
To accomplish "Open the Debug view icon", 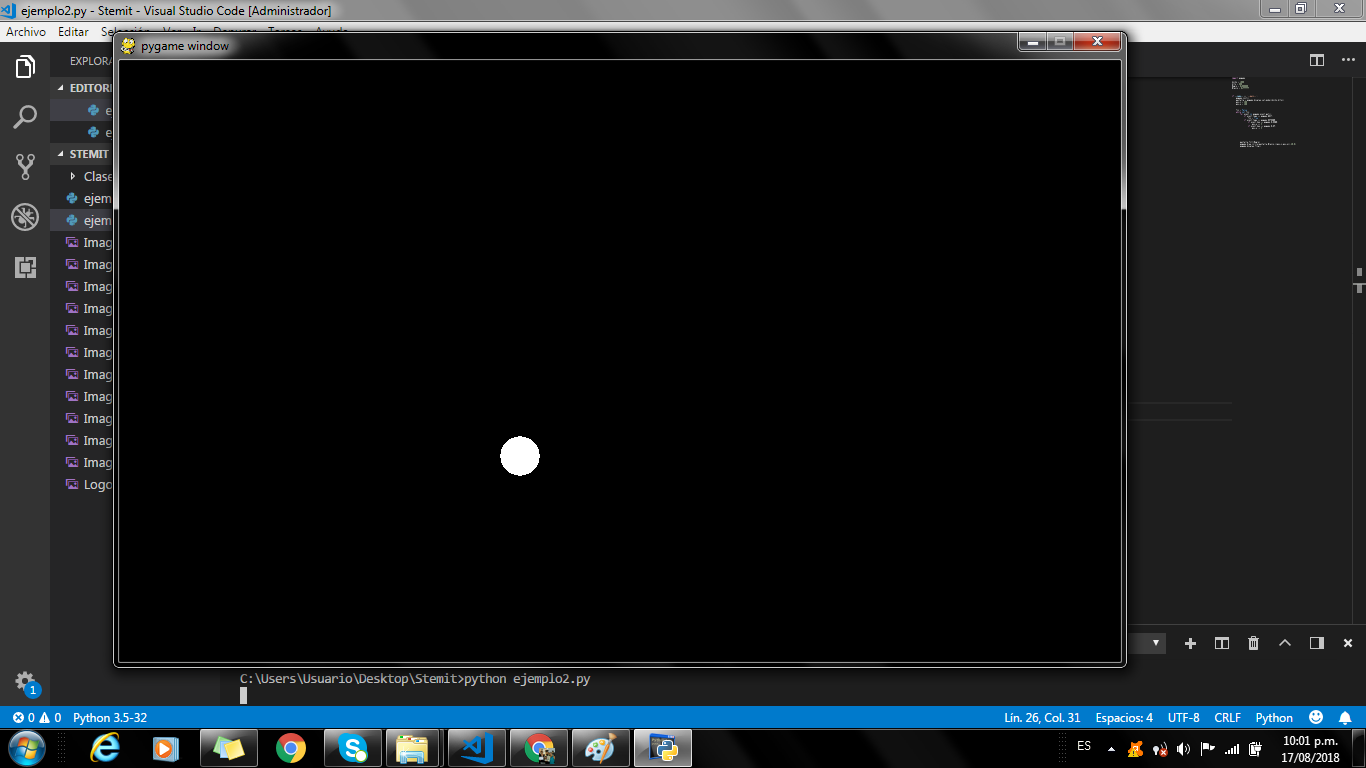I will [x=25, y=217].
